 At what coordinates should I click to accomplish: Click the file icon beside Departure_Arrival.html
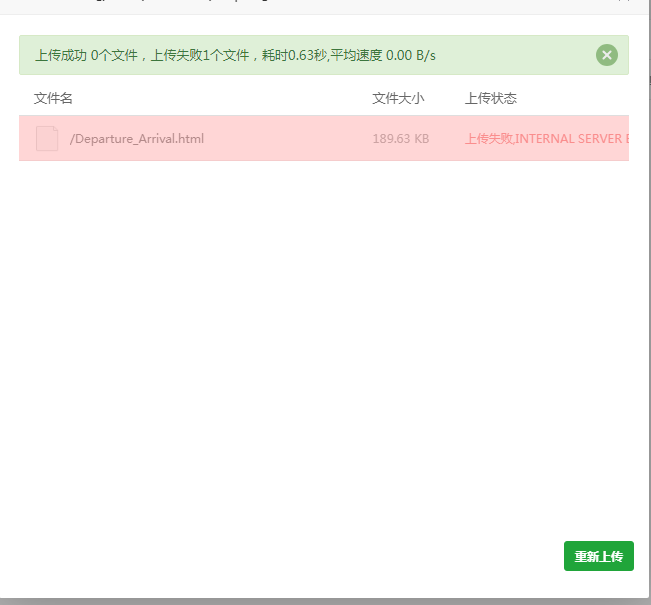click(x=47, y=139)
